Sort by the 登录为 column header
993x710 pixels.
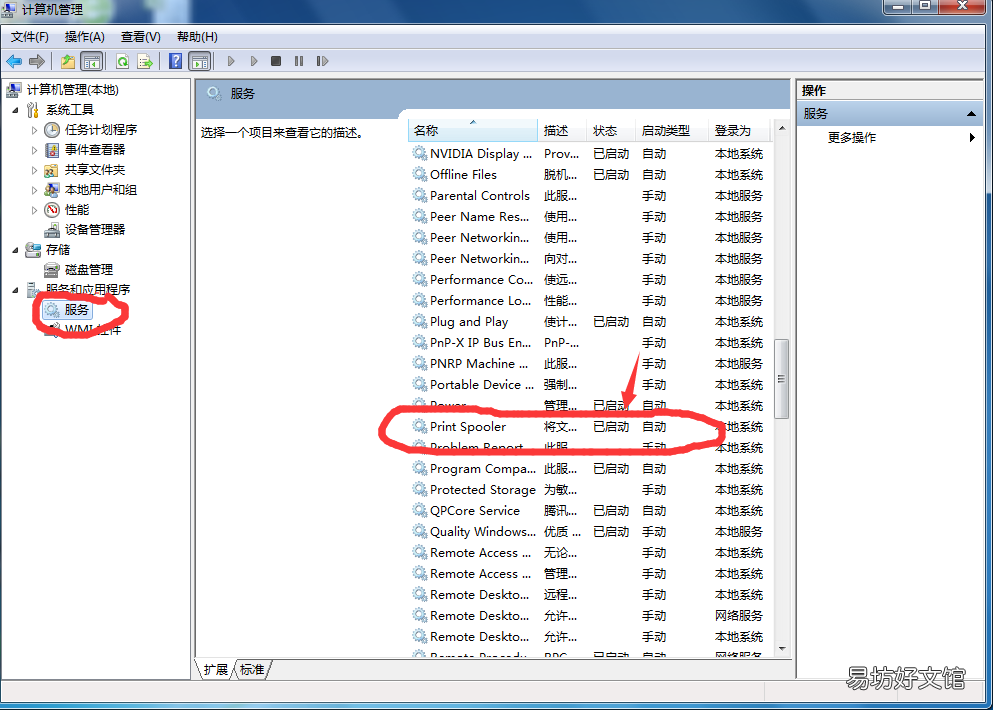coord(740,130)
